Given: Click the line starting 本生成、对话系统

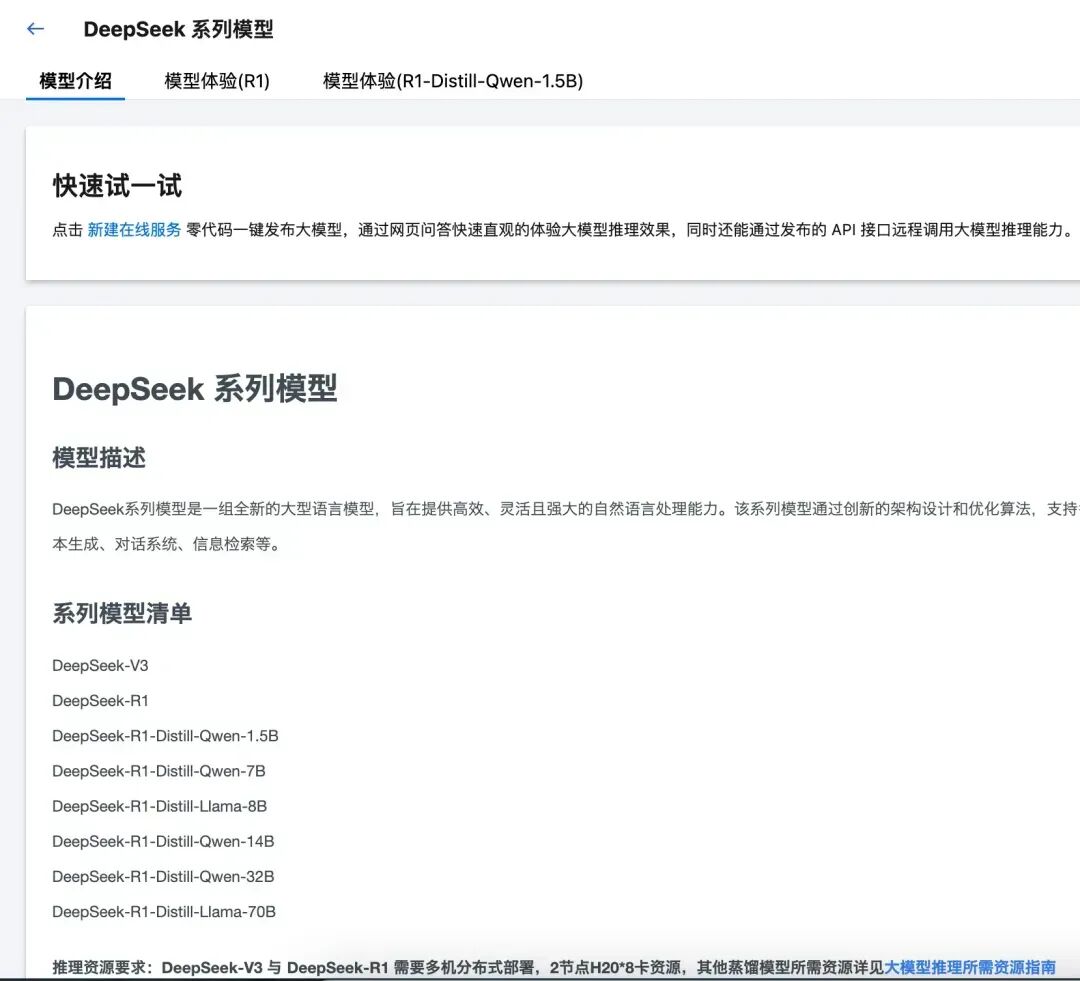Looking at the screenshot, I should [x=167, y=544].
